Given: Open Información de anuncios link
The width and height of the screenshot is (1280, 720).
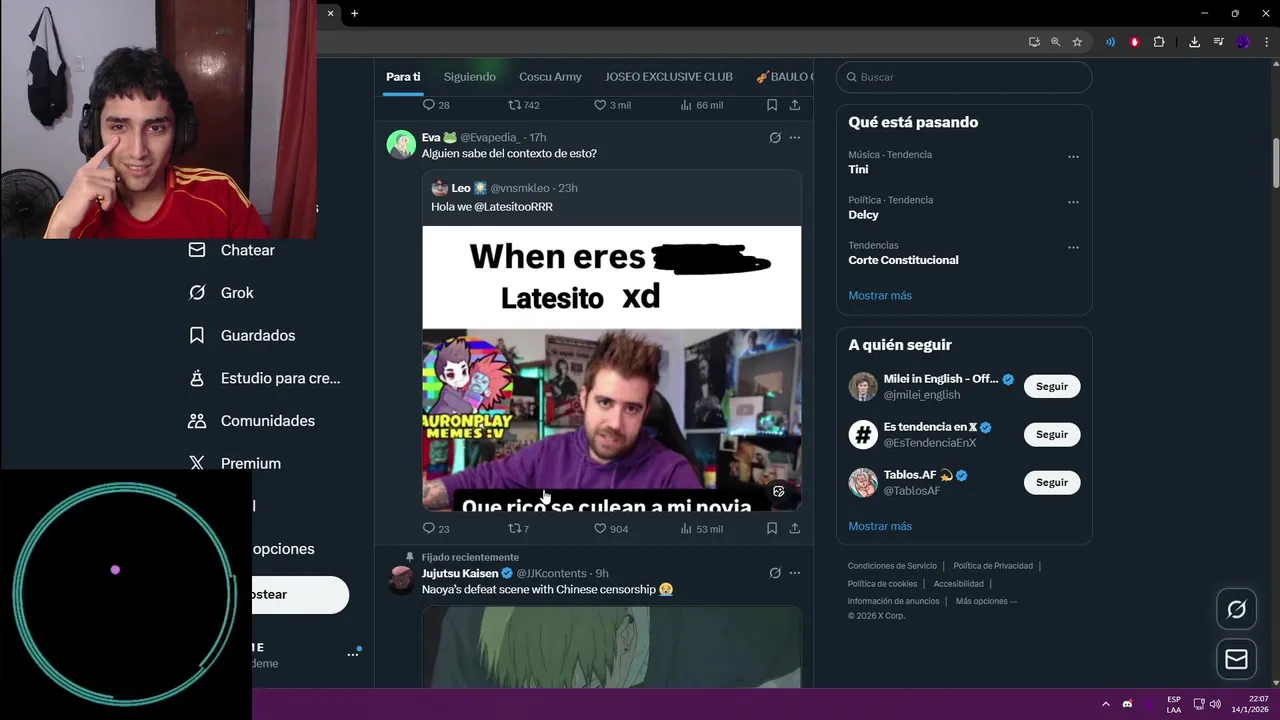Looking at the screenshot, I should point(893,601).
